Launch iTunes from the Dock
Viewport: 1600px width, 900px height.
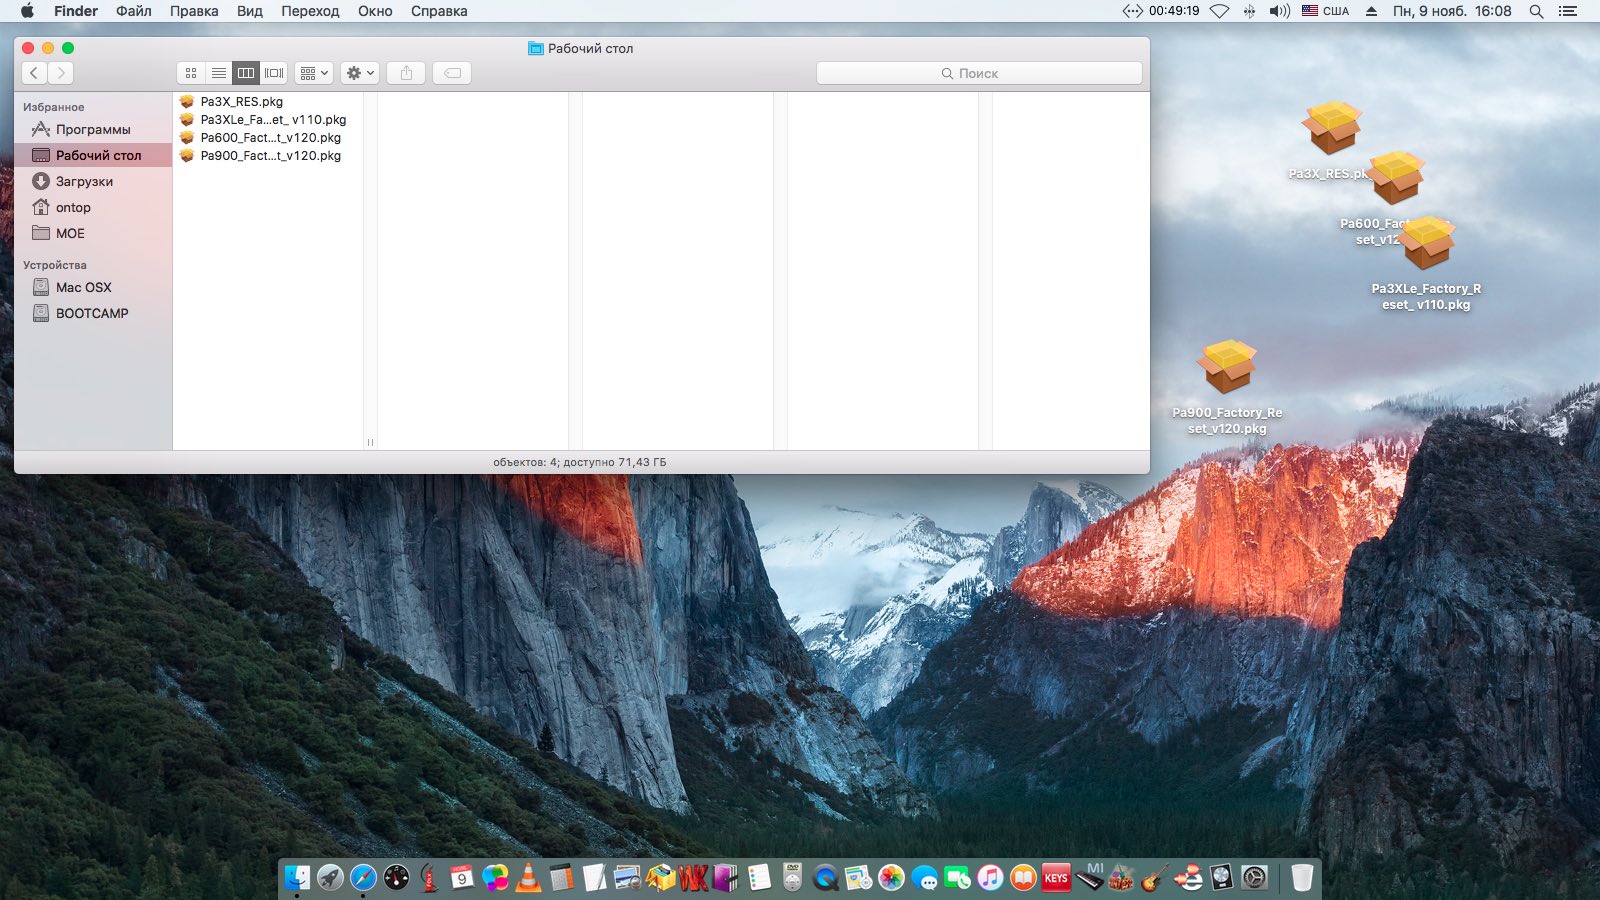pyautogui.click(x=990, y=877)
